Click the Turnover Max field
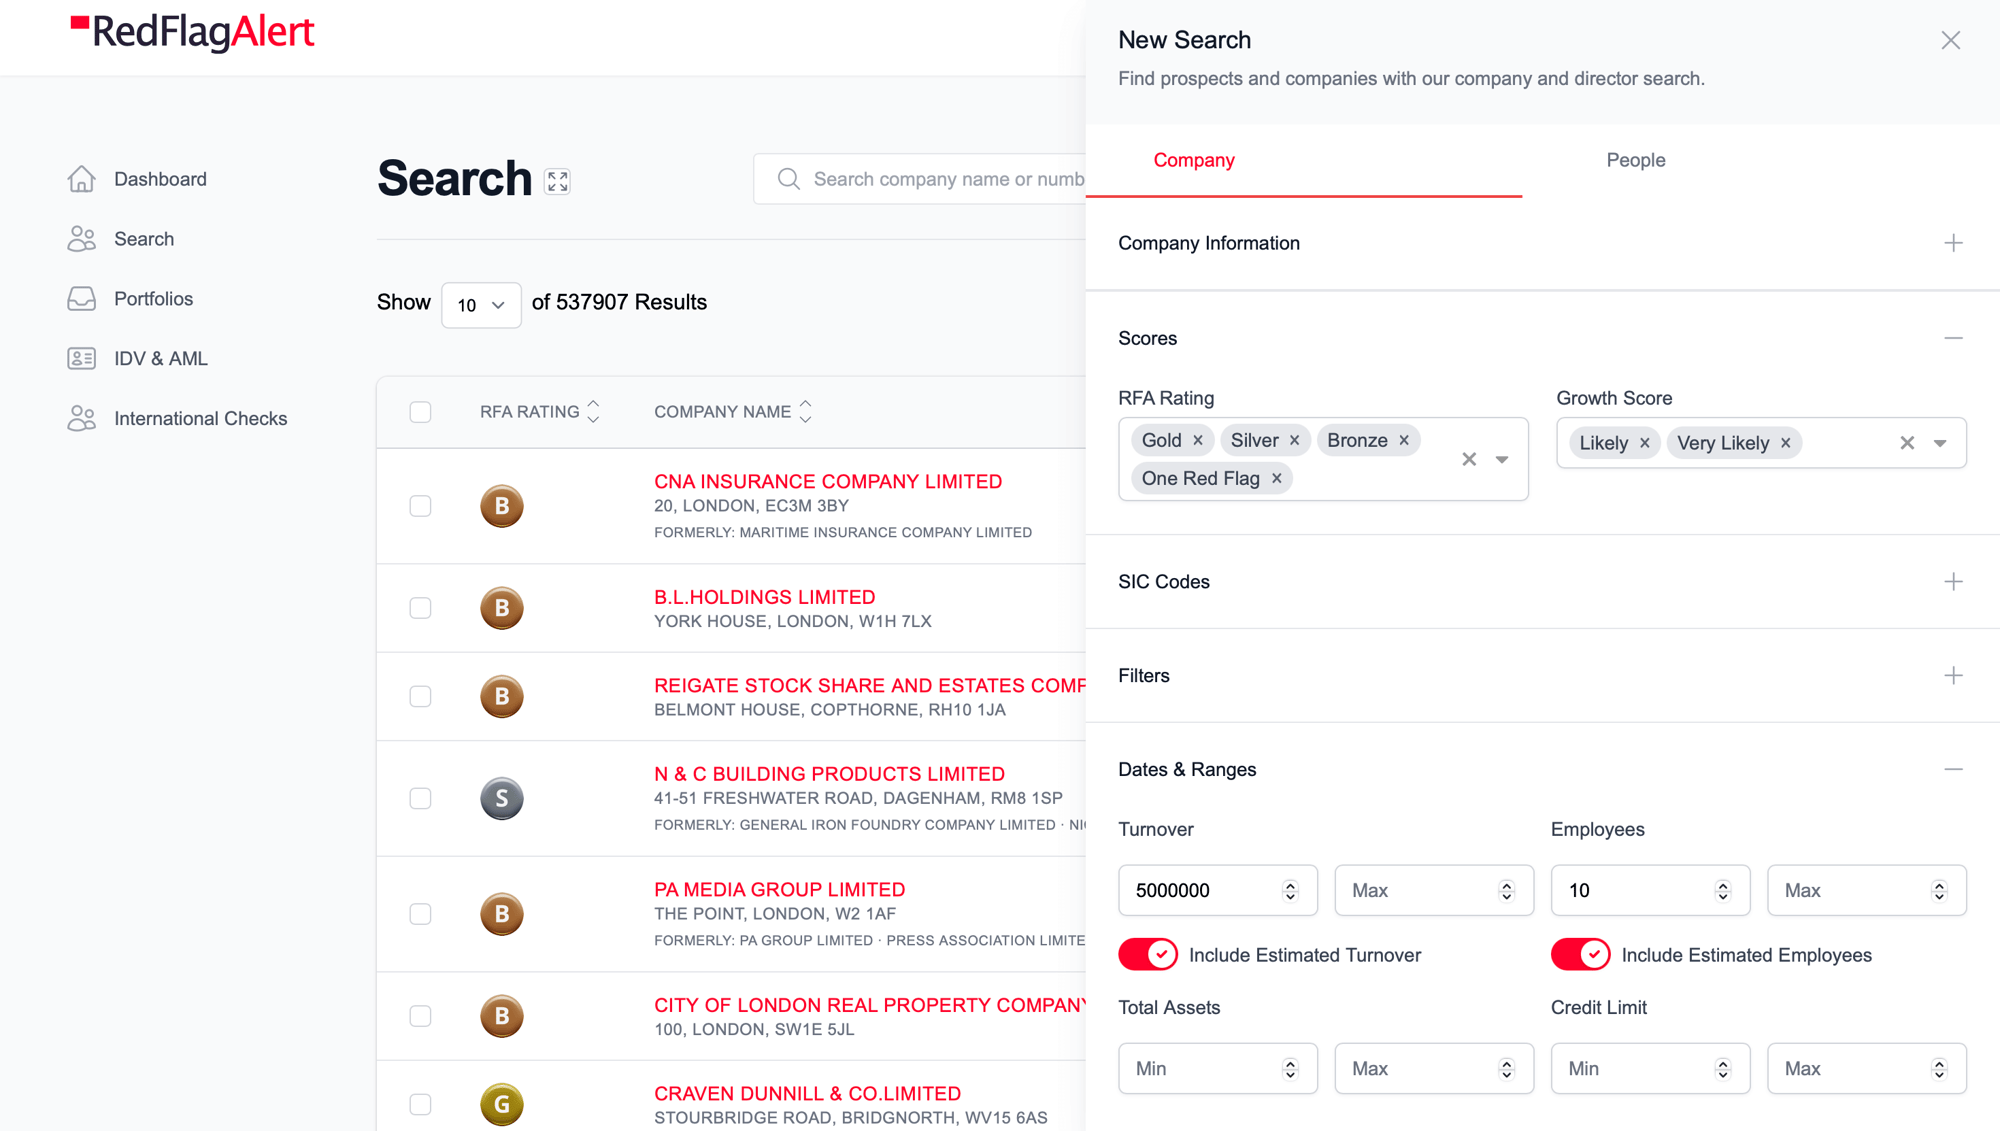Image resolution: width=2000 pixels, height=1131 pixels. (1433, 890)
